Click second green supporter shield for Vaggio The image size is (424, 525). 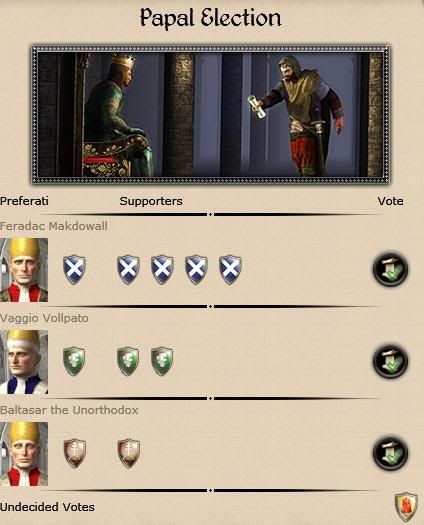162,361
